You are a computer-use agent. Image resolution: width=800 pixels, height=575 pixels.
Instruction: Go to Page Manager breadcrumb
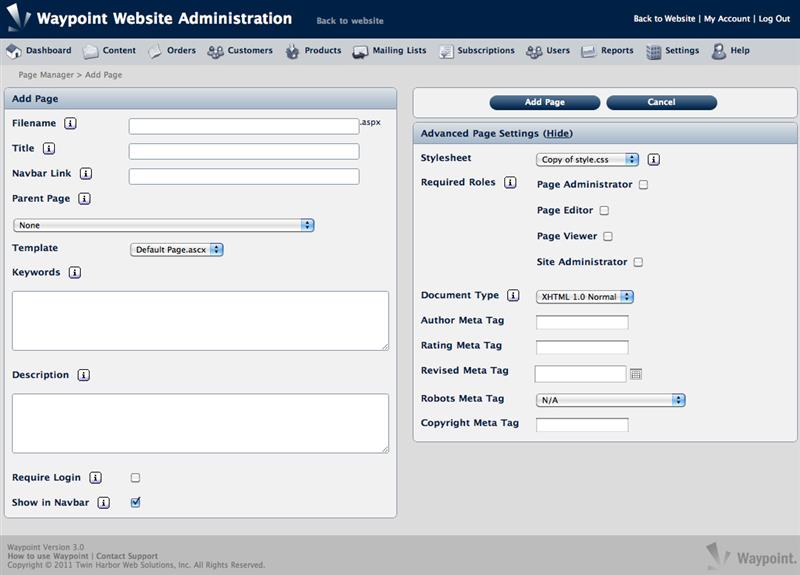click(46, 75)
